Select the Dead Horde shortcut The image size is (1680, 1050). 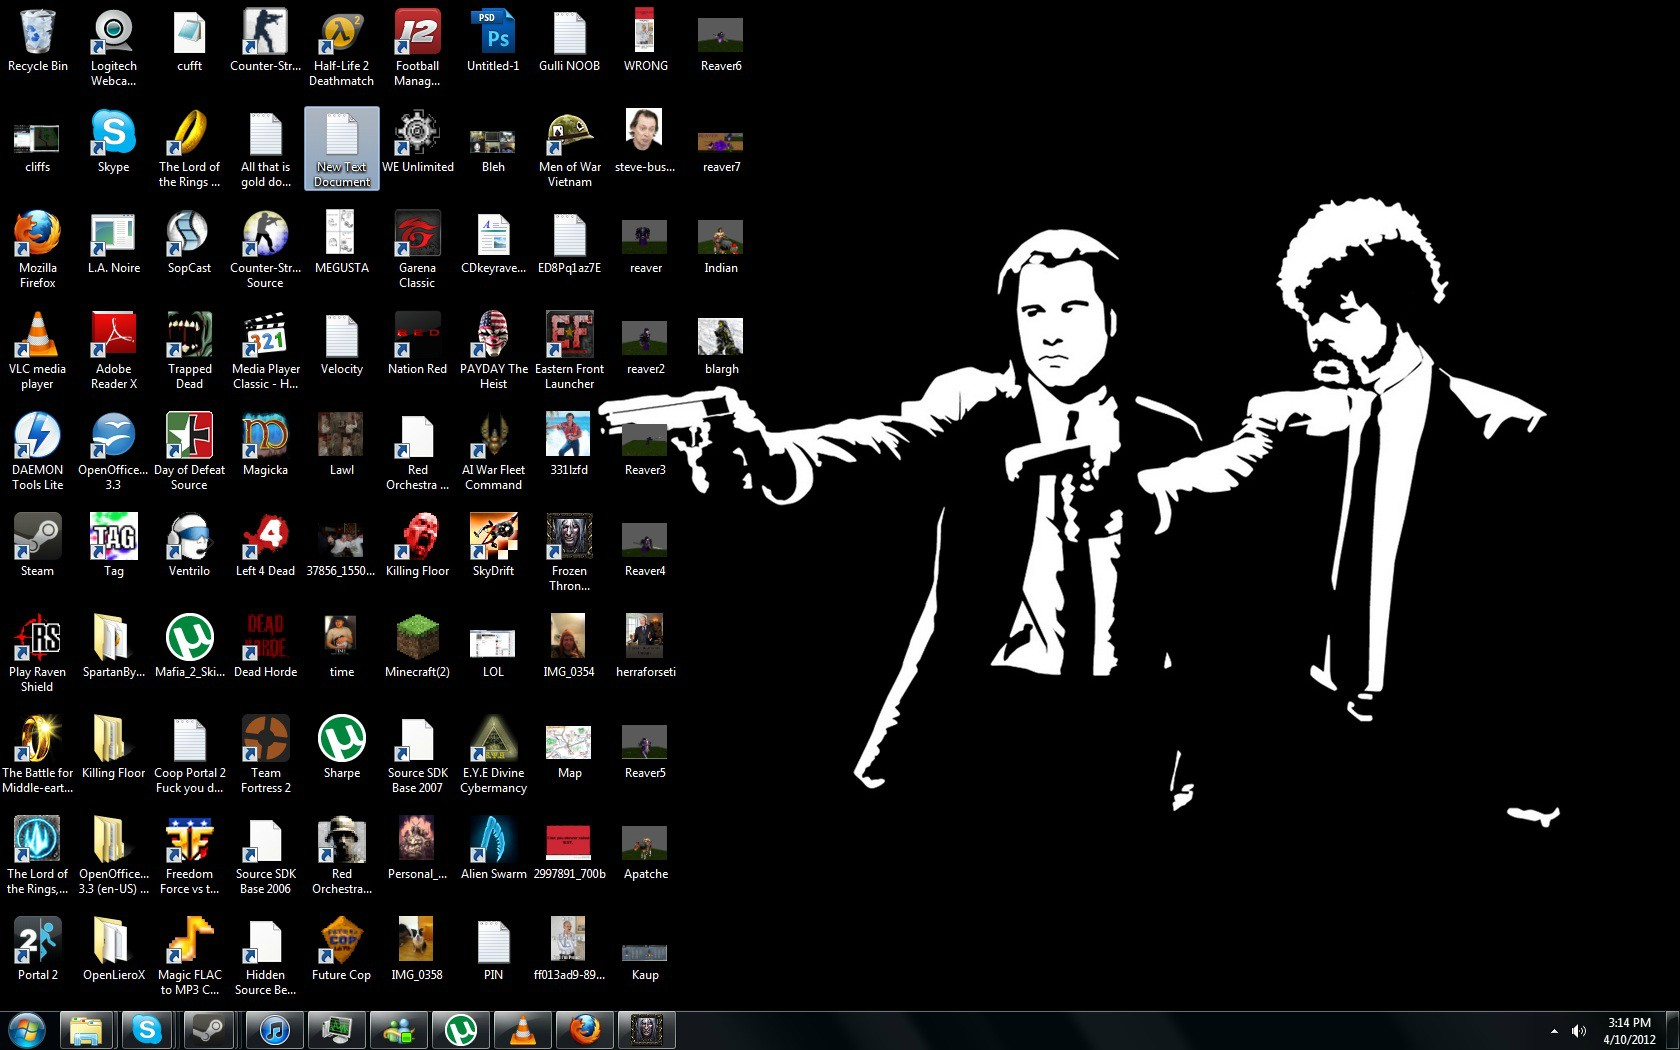pyautogui.click(x=265, y=648)
